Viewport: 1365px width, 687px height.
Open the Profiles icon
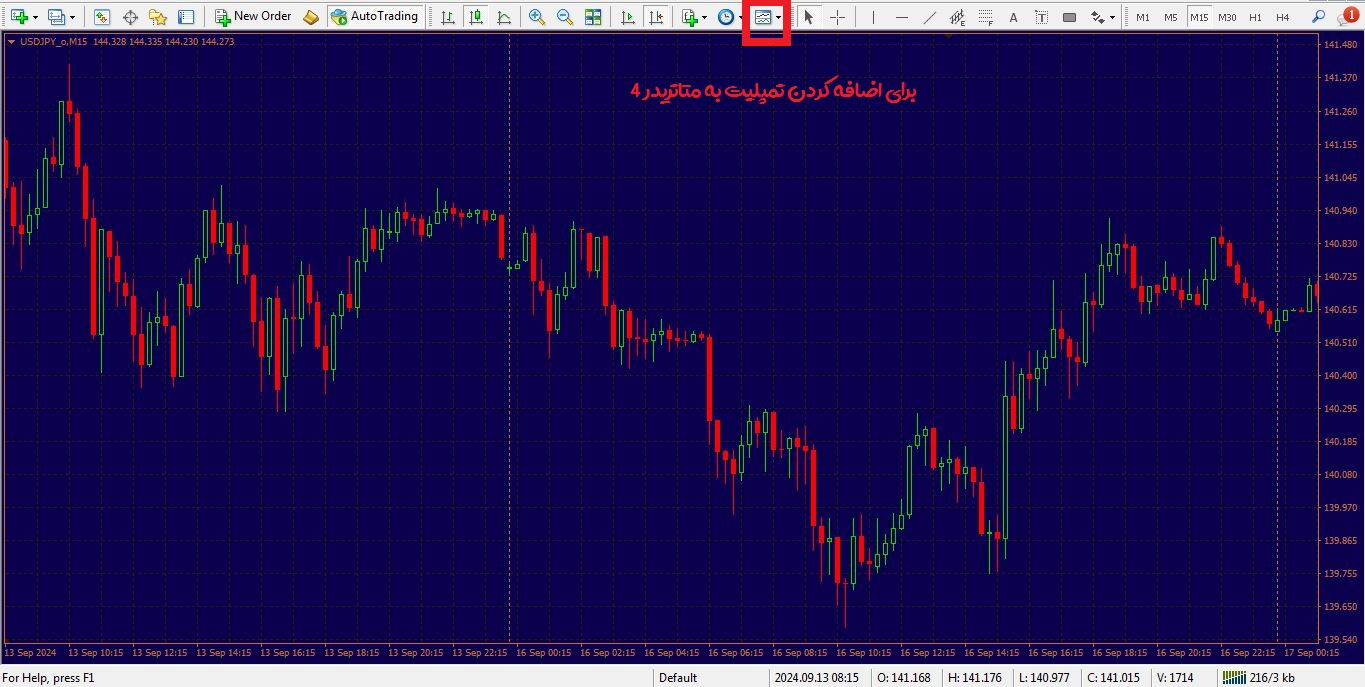pos(57,17)
